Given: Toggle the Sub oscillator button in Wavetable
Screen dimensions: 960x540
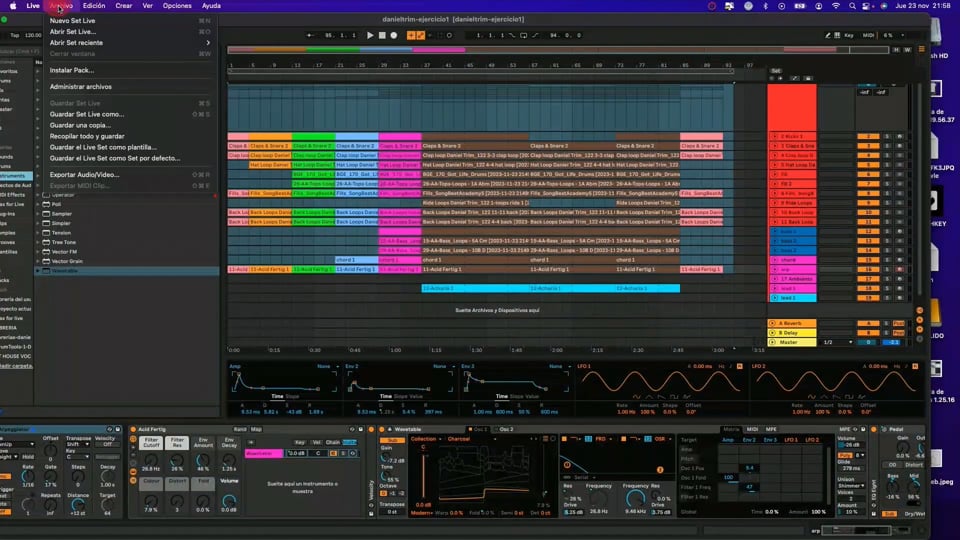Looking at the screenshot, I should (392, 440).
